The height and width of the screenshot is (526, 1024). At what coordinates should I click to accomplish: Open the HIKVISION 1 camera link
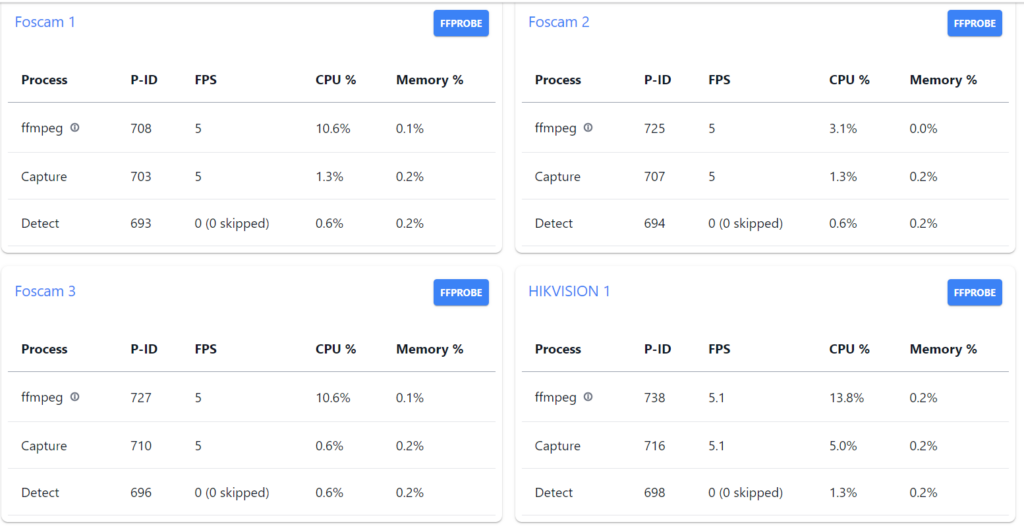point(569,291)
